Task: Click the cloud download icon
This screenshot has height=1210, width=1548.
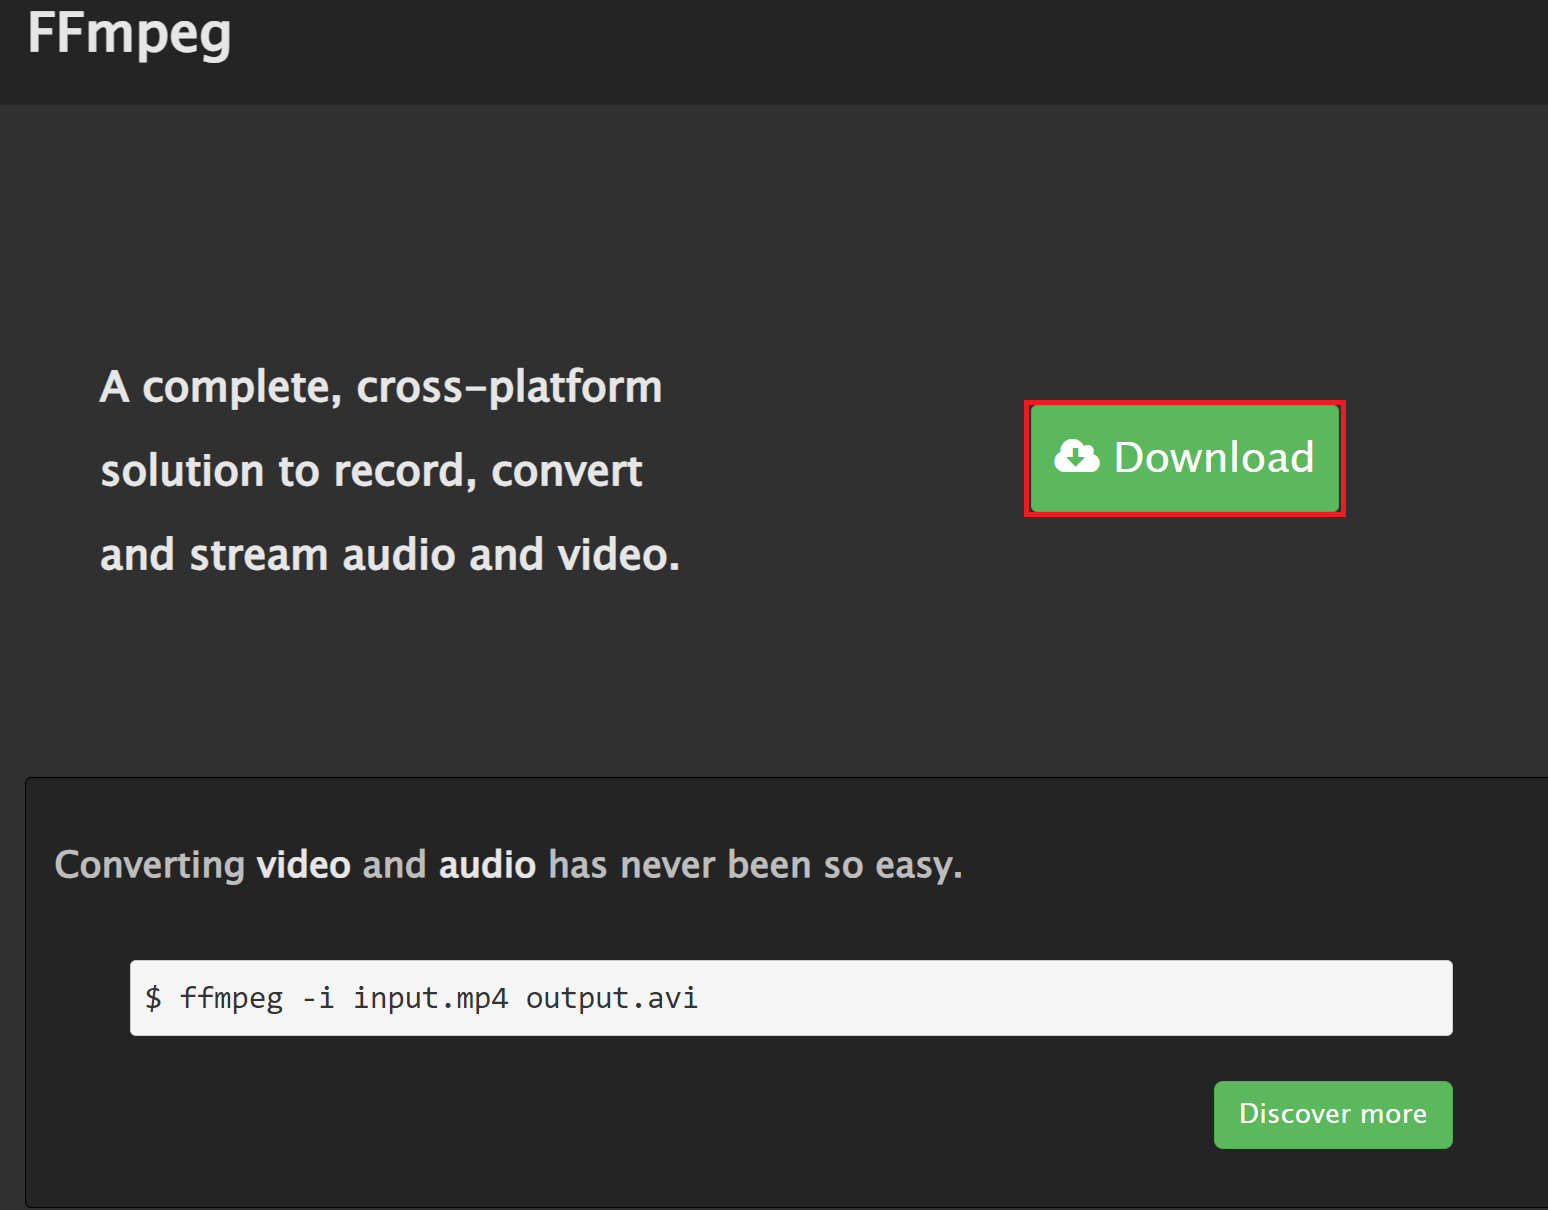Action: (1077, 456)
